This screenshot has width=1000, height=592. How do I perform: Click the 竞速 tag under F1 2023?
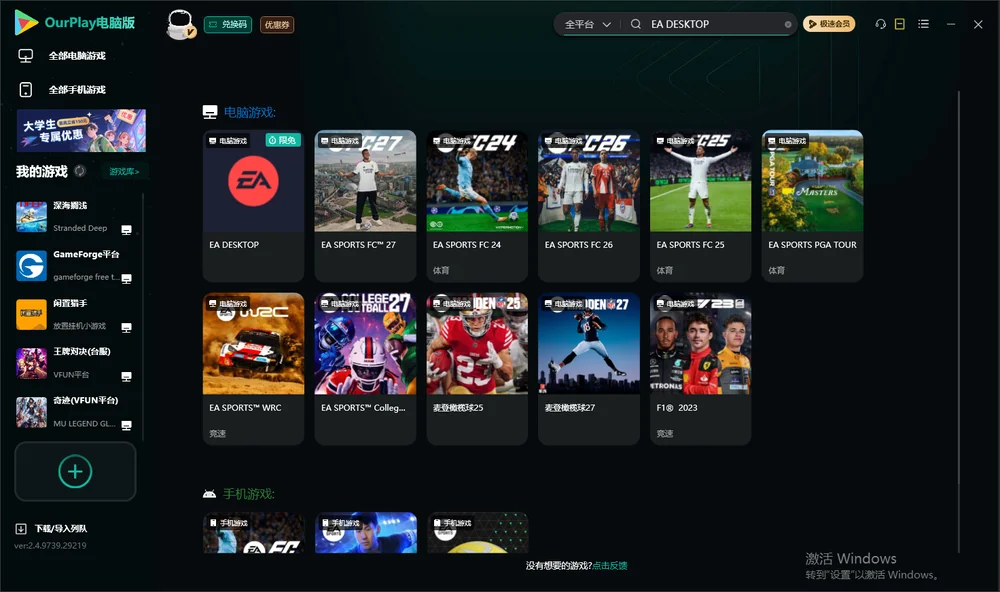[665, 434]
